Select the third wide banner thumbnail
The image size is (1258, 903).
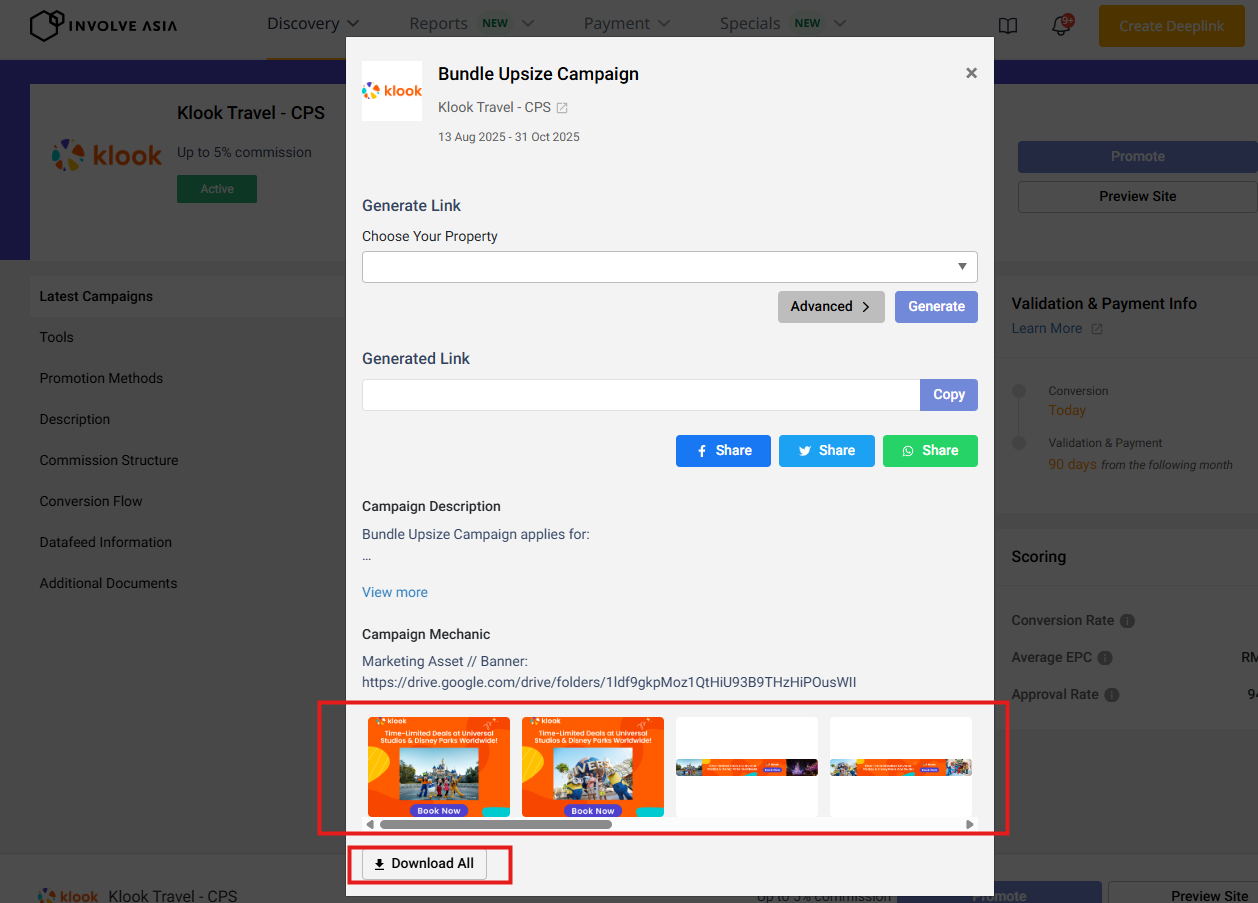pyautogui.click(x=747, y=767)
